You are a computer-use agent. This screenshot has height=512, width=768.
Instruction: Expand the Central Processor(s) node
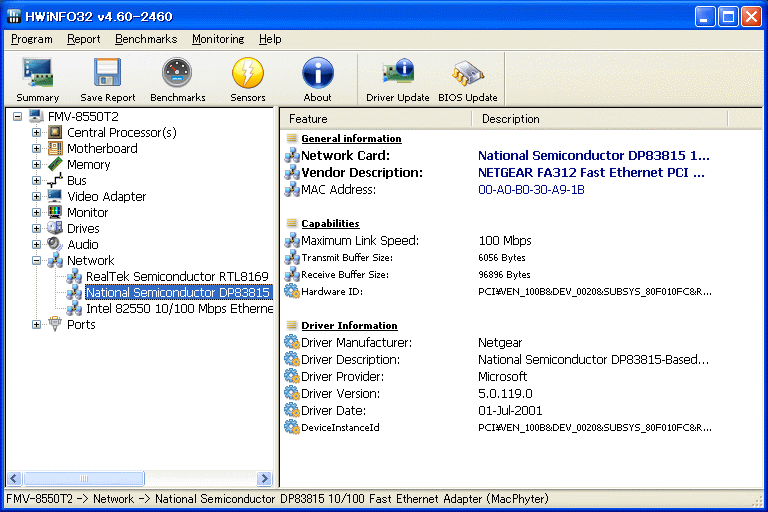pyautogui.click(x=36, y=132)
